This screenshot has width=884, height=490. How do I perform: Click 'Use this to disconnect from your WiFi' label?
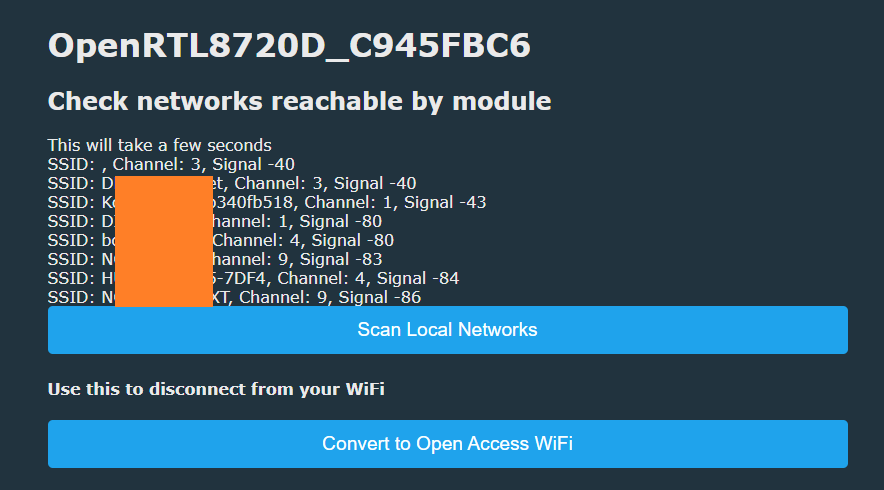click(216, 390)
